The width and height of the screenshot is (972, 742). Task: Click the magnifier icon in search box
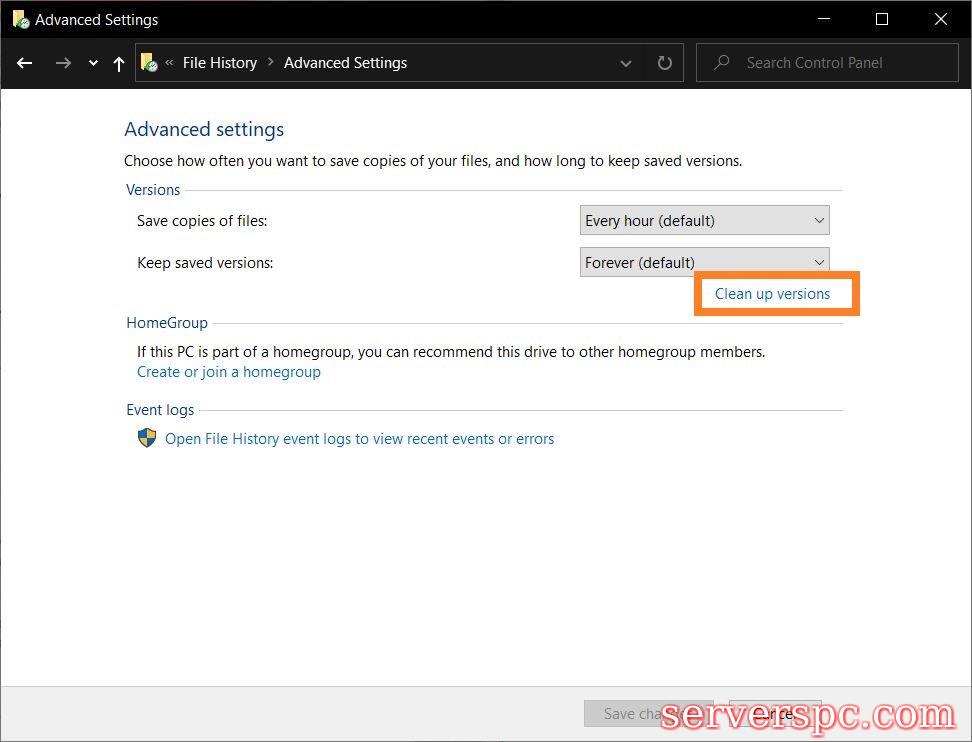(721, 63)
